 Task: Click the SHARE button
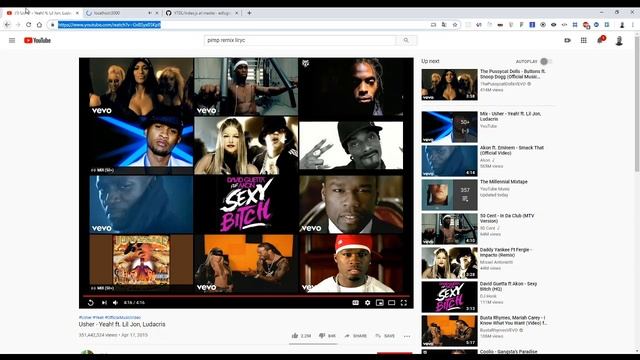point(356,336)
